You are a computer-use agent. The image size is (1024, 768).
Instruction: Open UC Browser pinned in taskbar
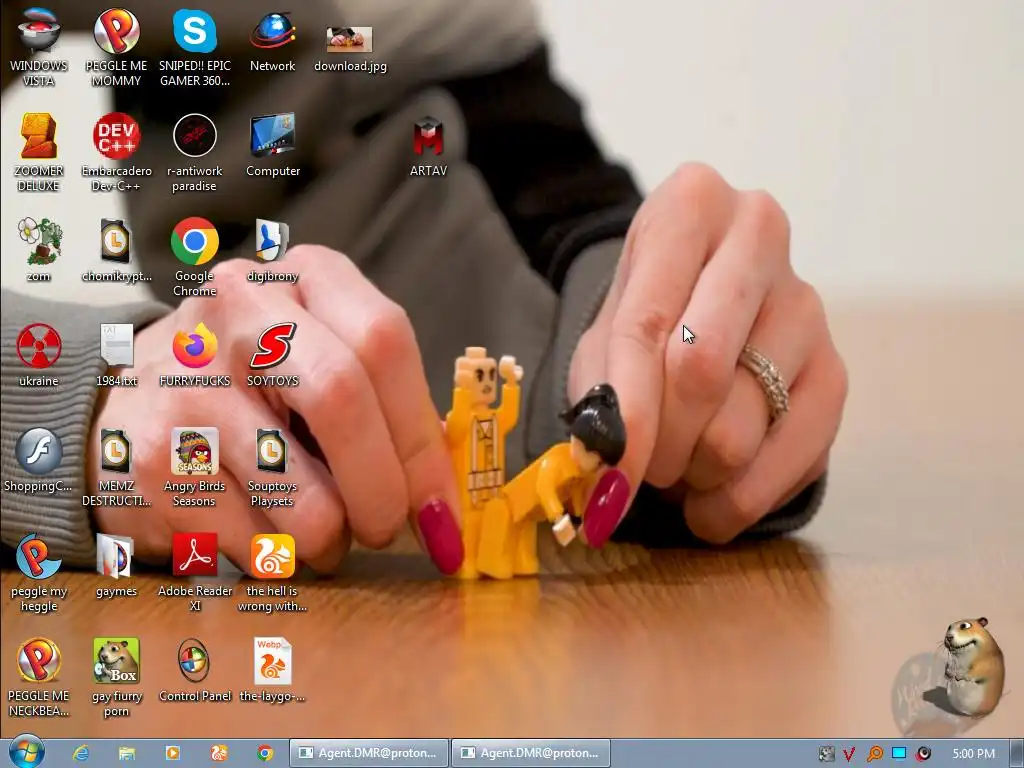[x=219, y=753]
